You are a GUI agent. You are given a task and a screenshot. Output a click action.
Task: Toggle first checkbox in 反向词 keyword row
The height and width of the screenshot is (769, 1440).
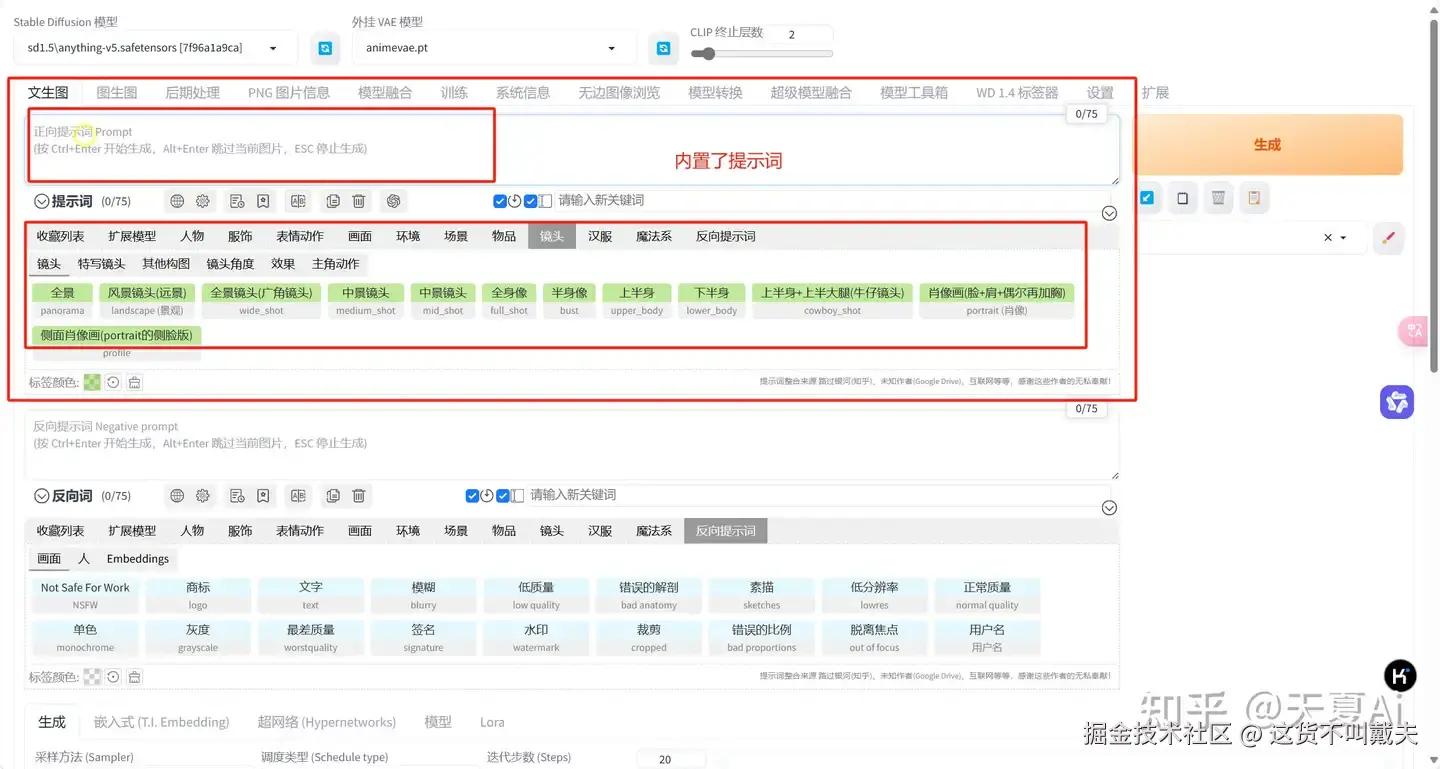472,495
